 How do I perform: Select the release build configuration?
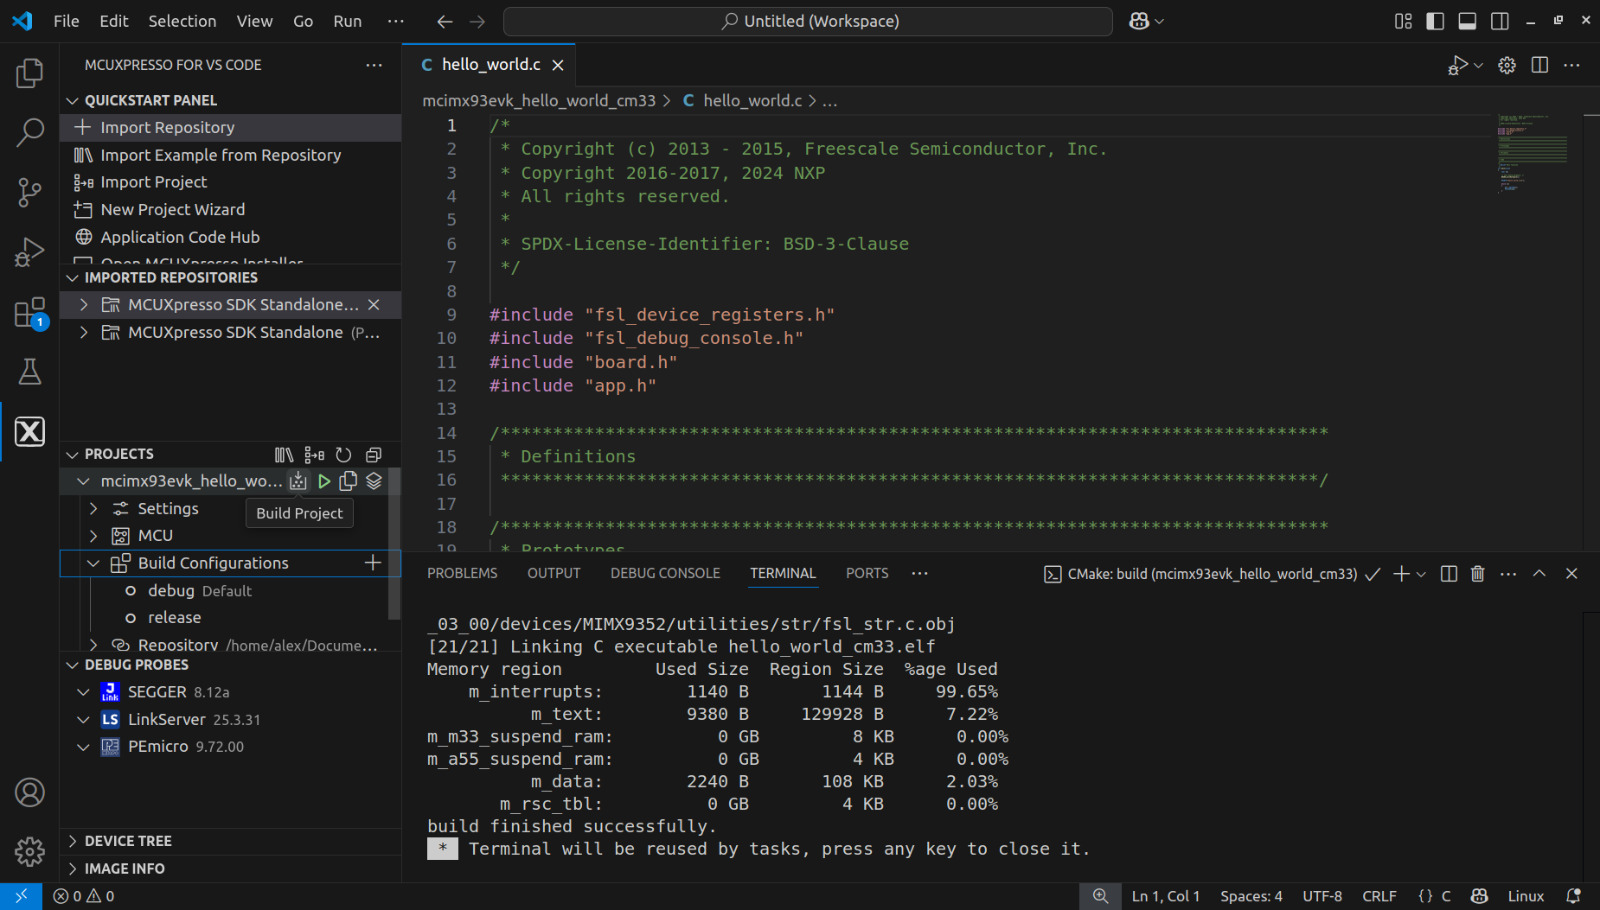(176, 617)
